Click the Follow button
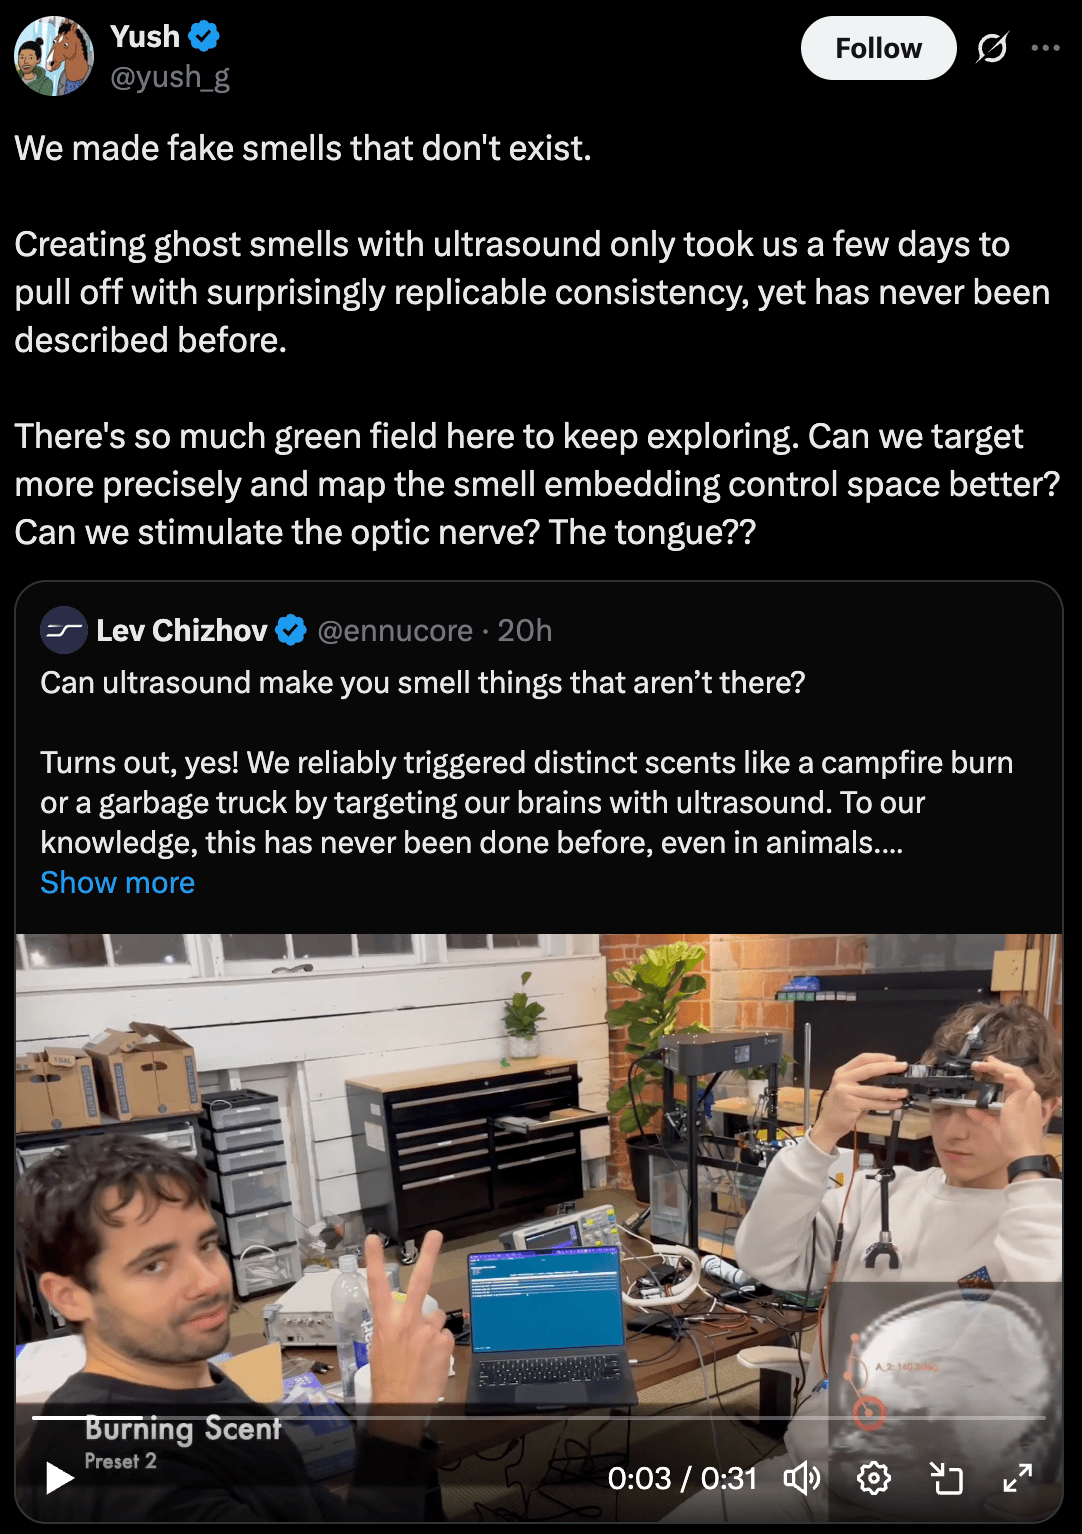Screen dimensions: 1082x1534 (878, 48)
